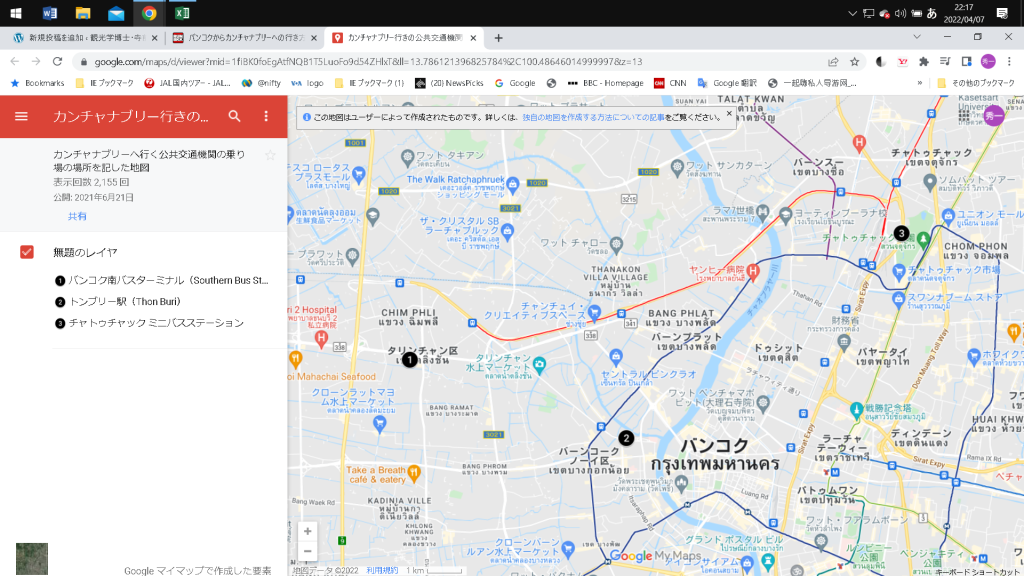
Task: Show hidden system tray icons
Action: coord(852,13)
